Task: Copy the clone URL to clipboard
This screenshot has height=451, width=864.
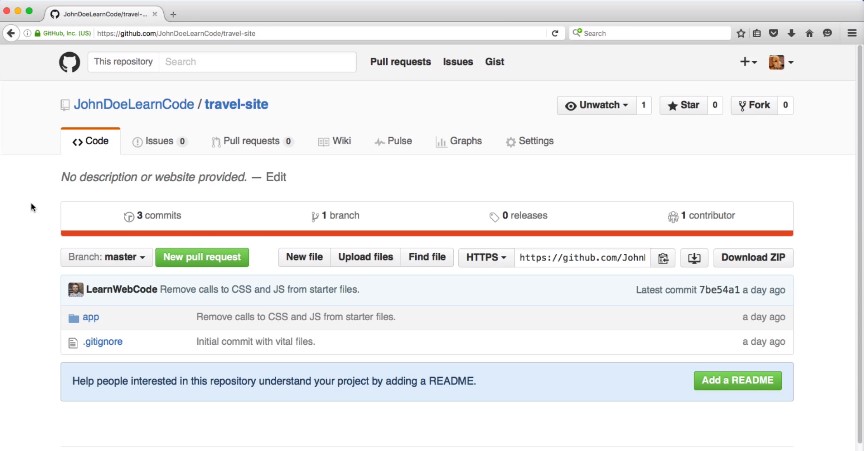Action: click(x=663, y=258)
